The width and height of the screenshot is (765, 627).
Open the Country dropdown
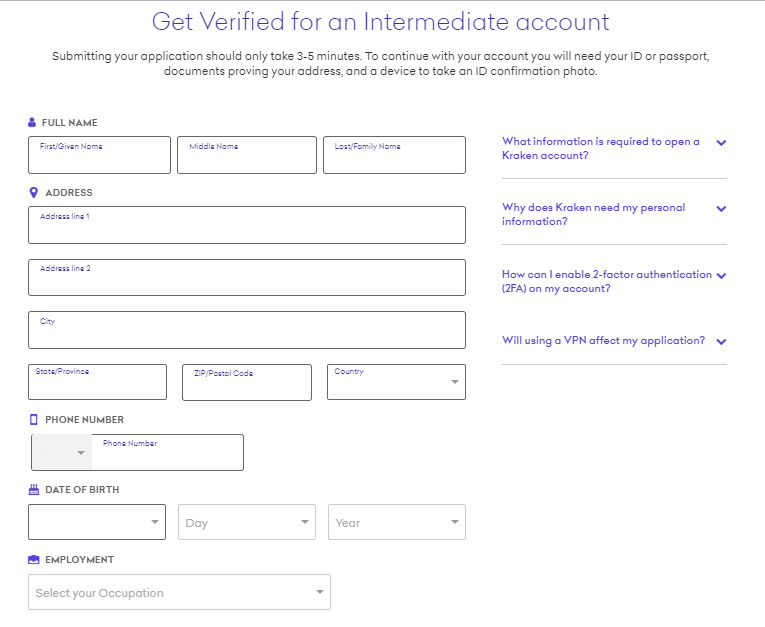[x=396, y=382]
